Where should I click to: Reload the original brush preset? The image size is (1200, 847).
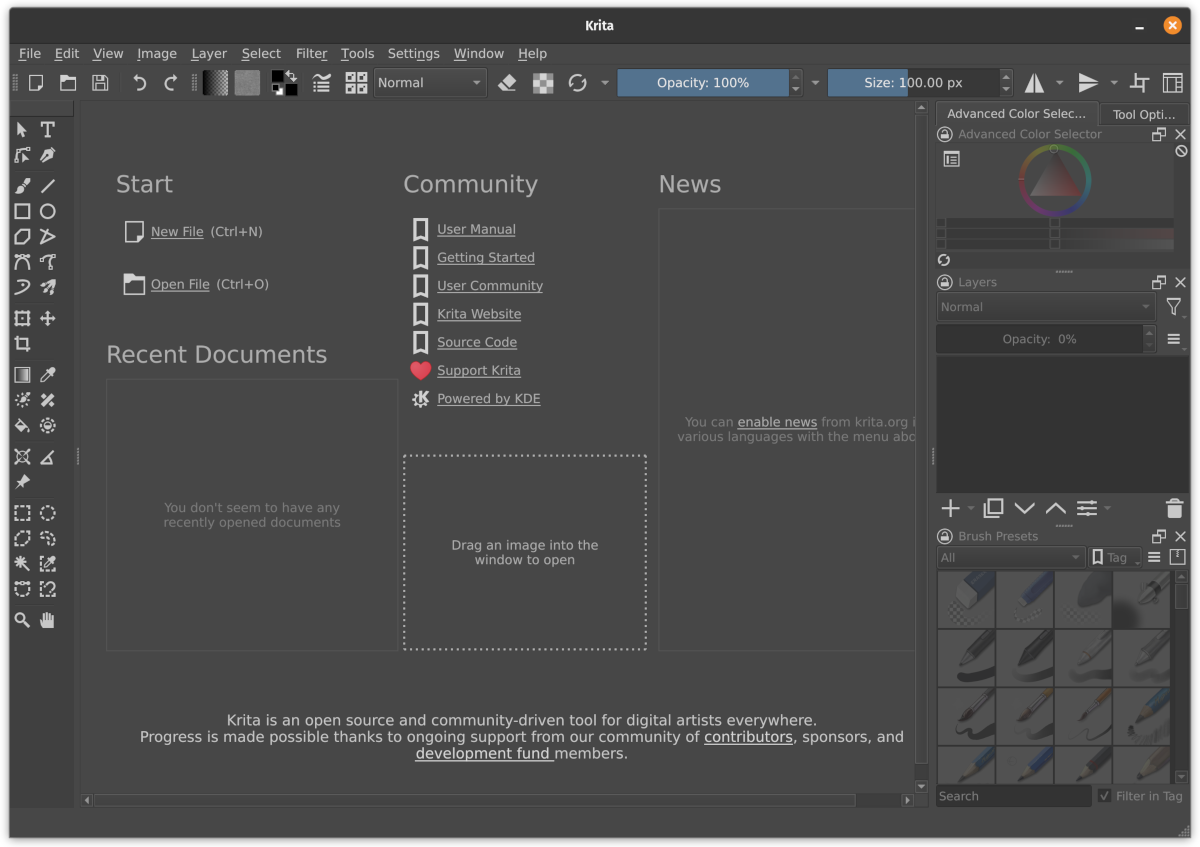click(577, 83)
